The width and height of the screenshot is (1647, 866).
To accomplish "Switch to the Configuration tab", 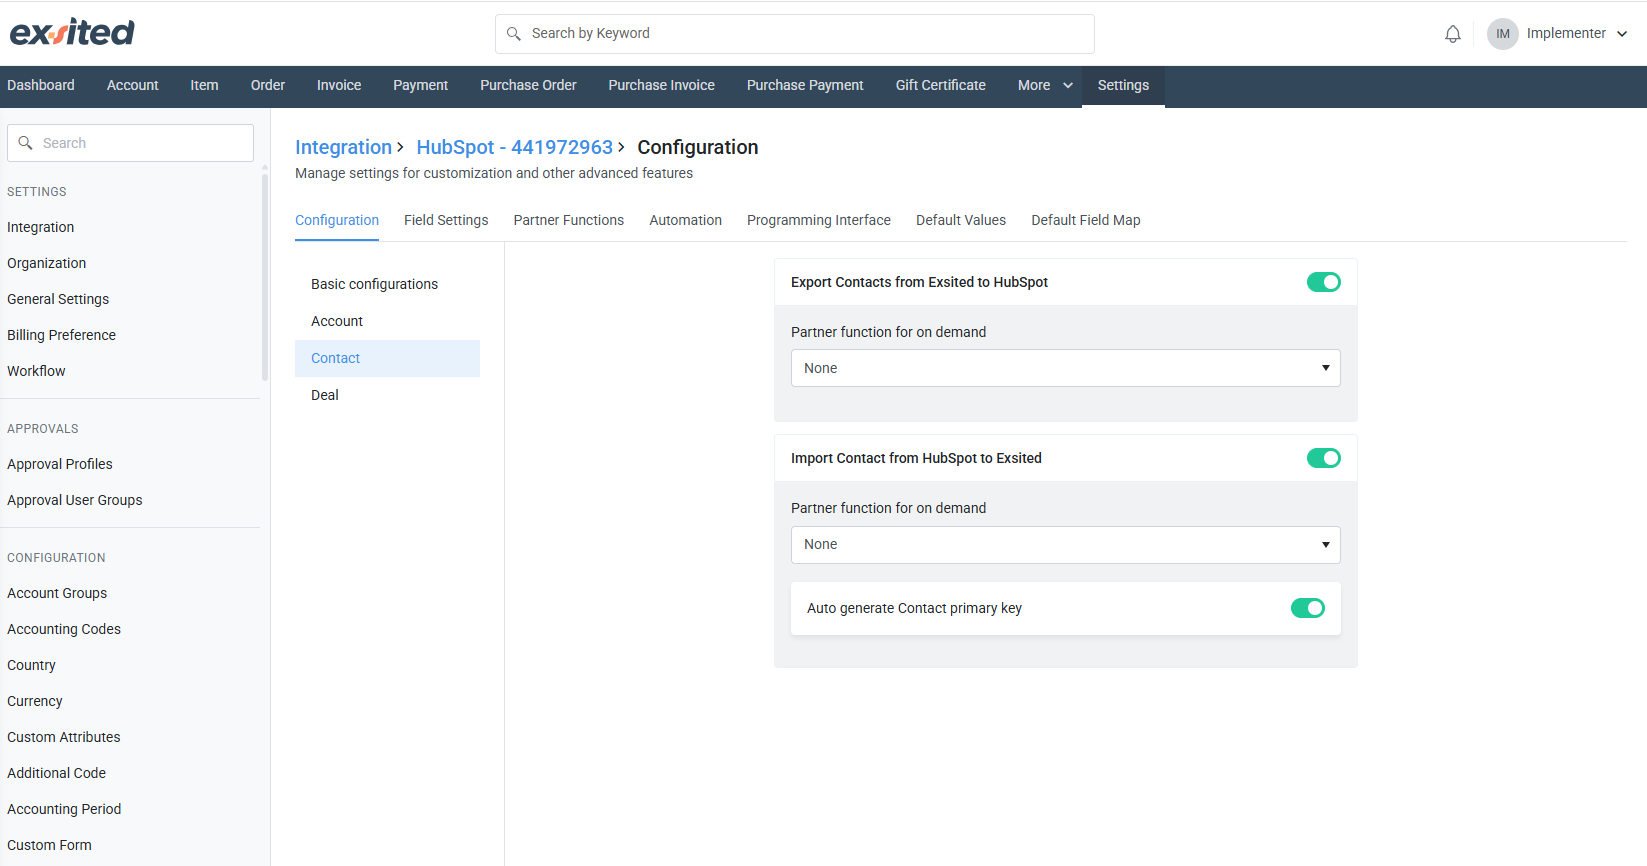I will (x=337, y=220).
